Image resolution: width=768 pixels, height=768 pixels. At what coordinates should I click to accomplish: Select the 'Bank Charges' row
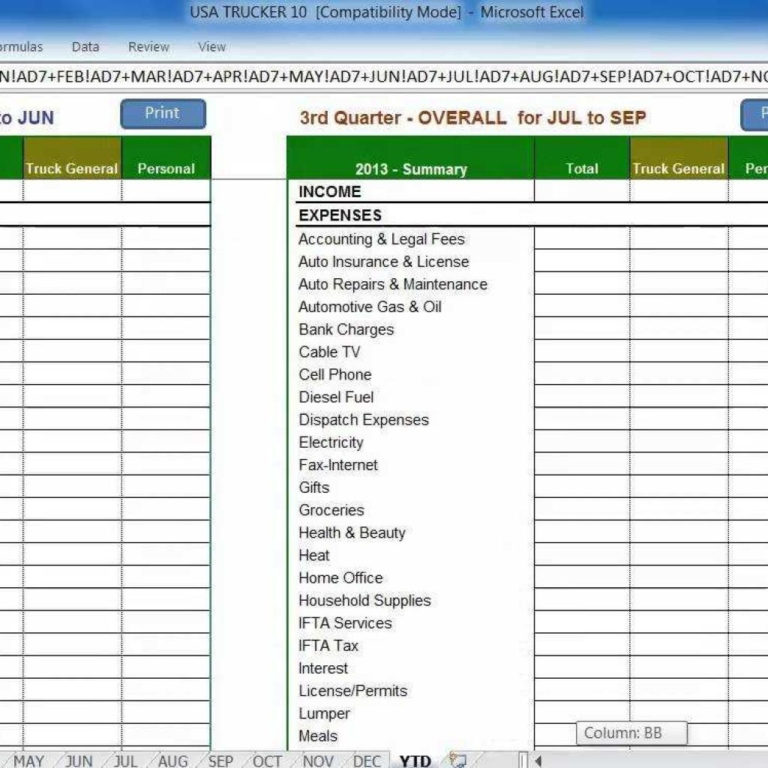346,329
